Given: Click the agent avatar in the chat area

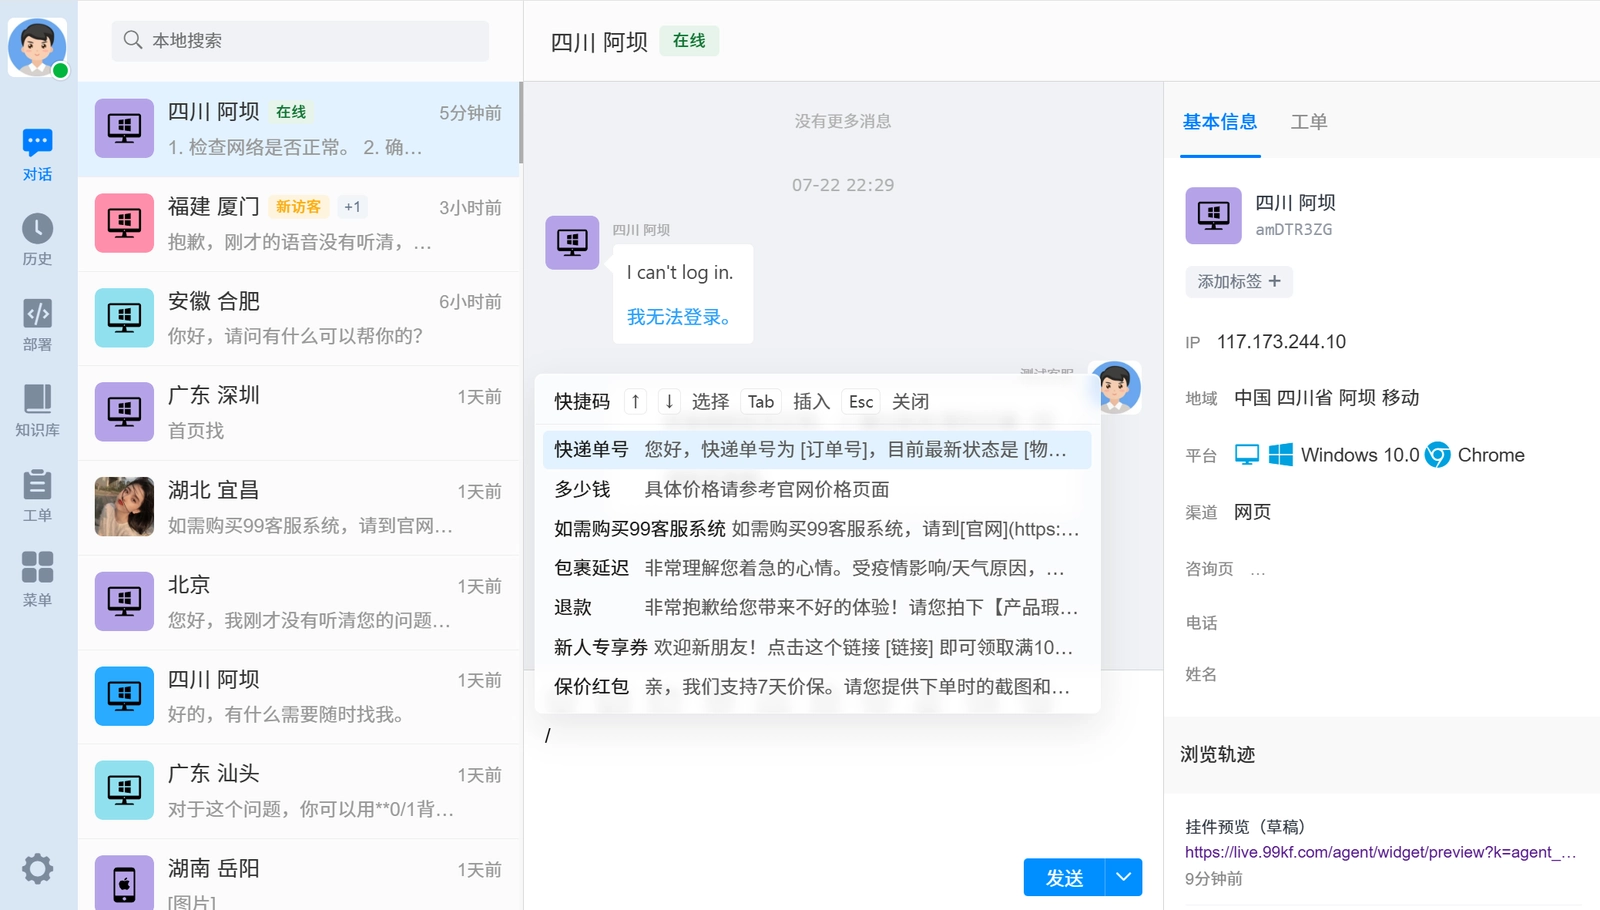Looking at the screenshot, I should pyautogui.click(x=1115, y=387).
